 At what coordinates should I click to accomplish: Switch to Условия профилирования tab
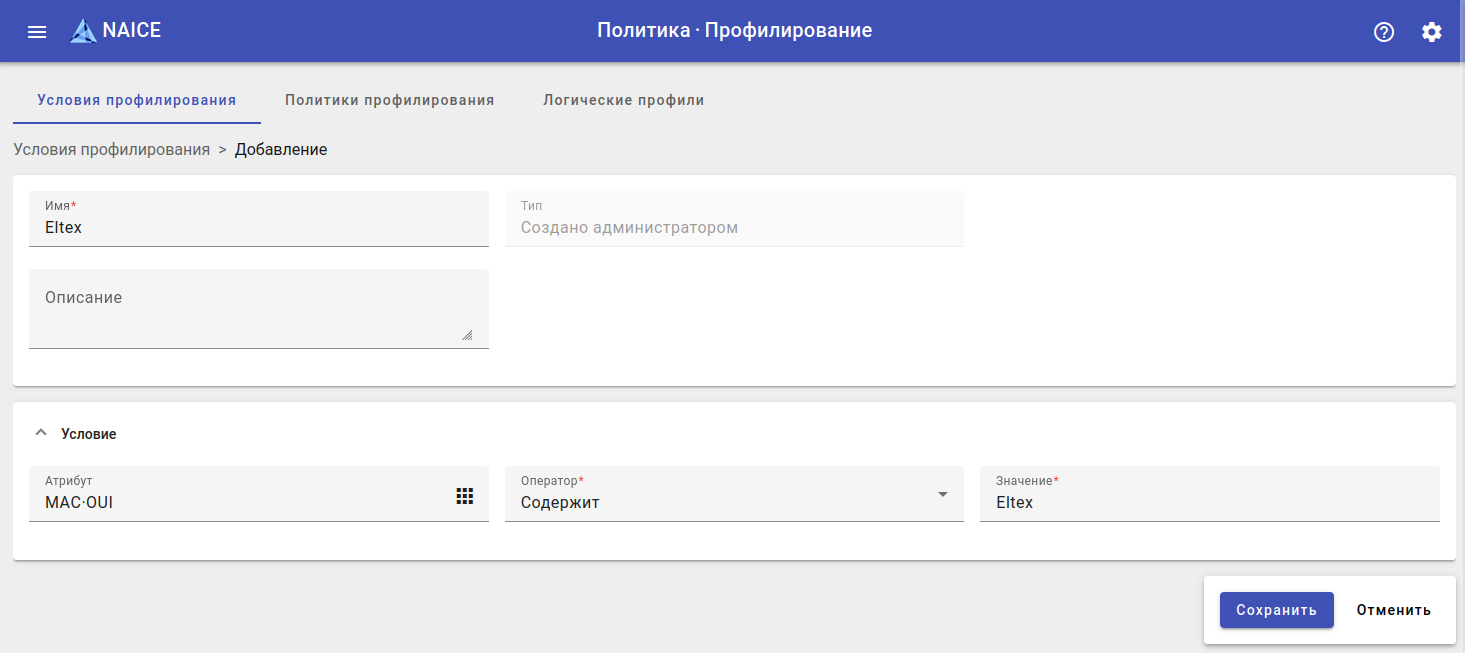pos(136,100)
